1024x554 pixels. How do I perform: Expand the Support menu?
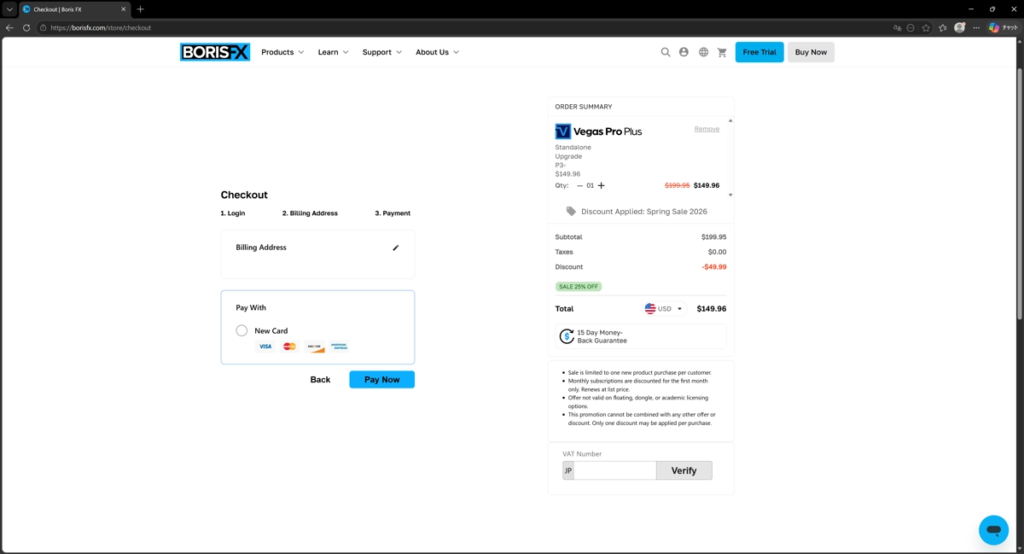tap(382, 52)
